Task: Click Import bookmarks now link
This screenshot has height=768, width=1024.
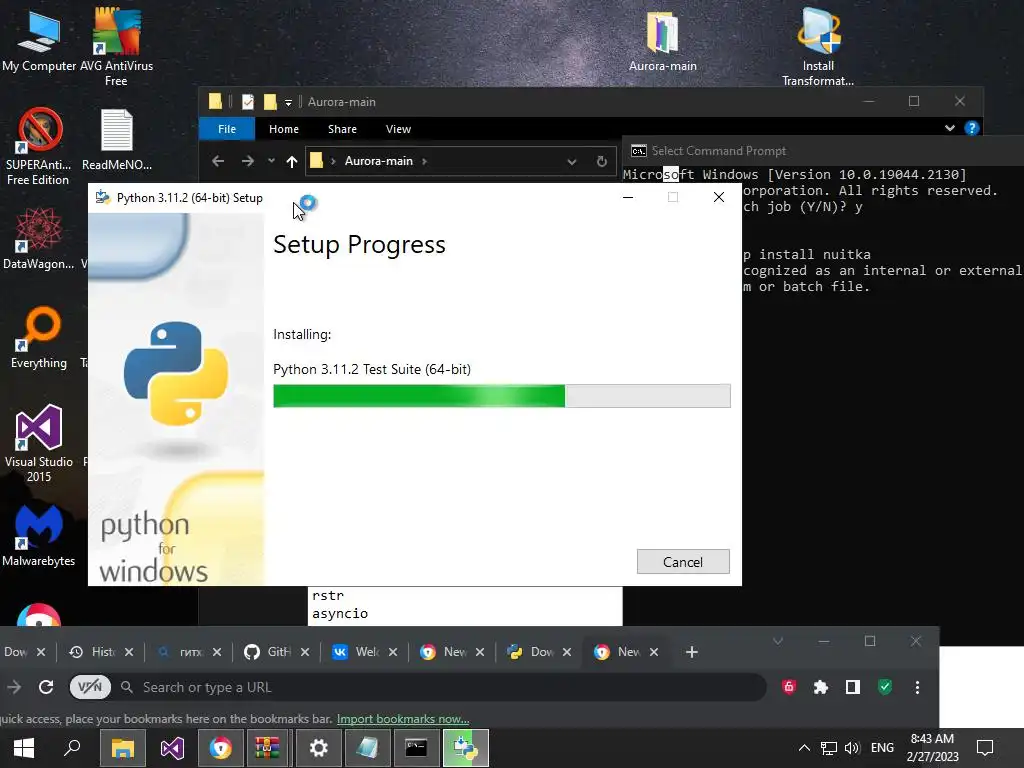Action: [403, 719]
